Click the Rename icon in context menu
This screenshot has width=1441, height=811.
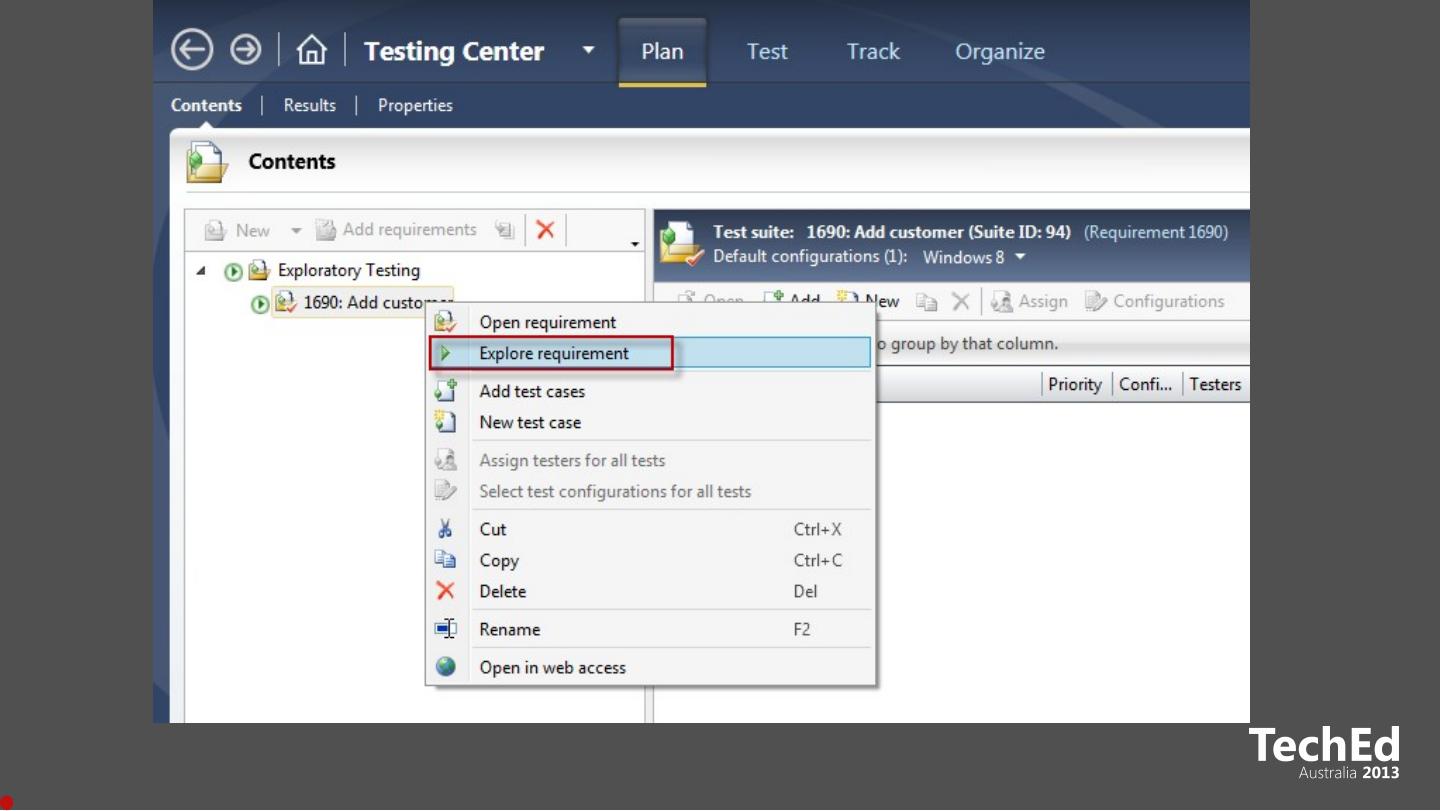[x=446, y=629]
